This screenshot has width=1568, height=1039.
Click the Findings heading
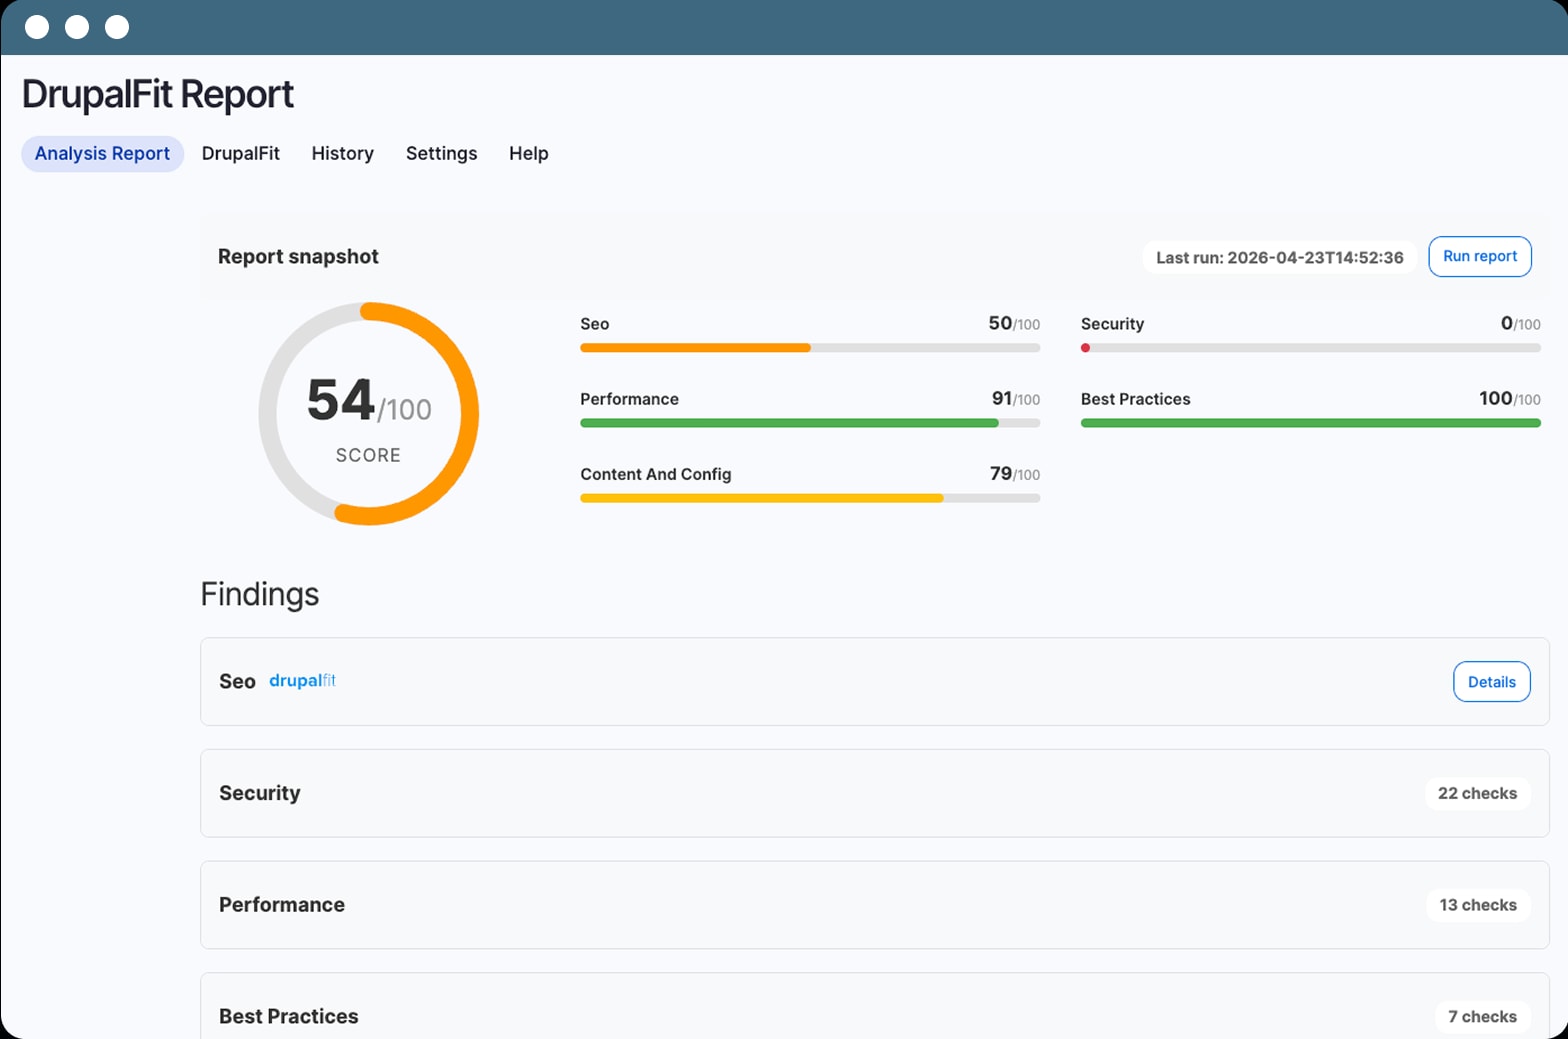(x=259, y=595)
